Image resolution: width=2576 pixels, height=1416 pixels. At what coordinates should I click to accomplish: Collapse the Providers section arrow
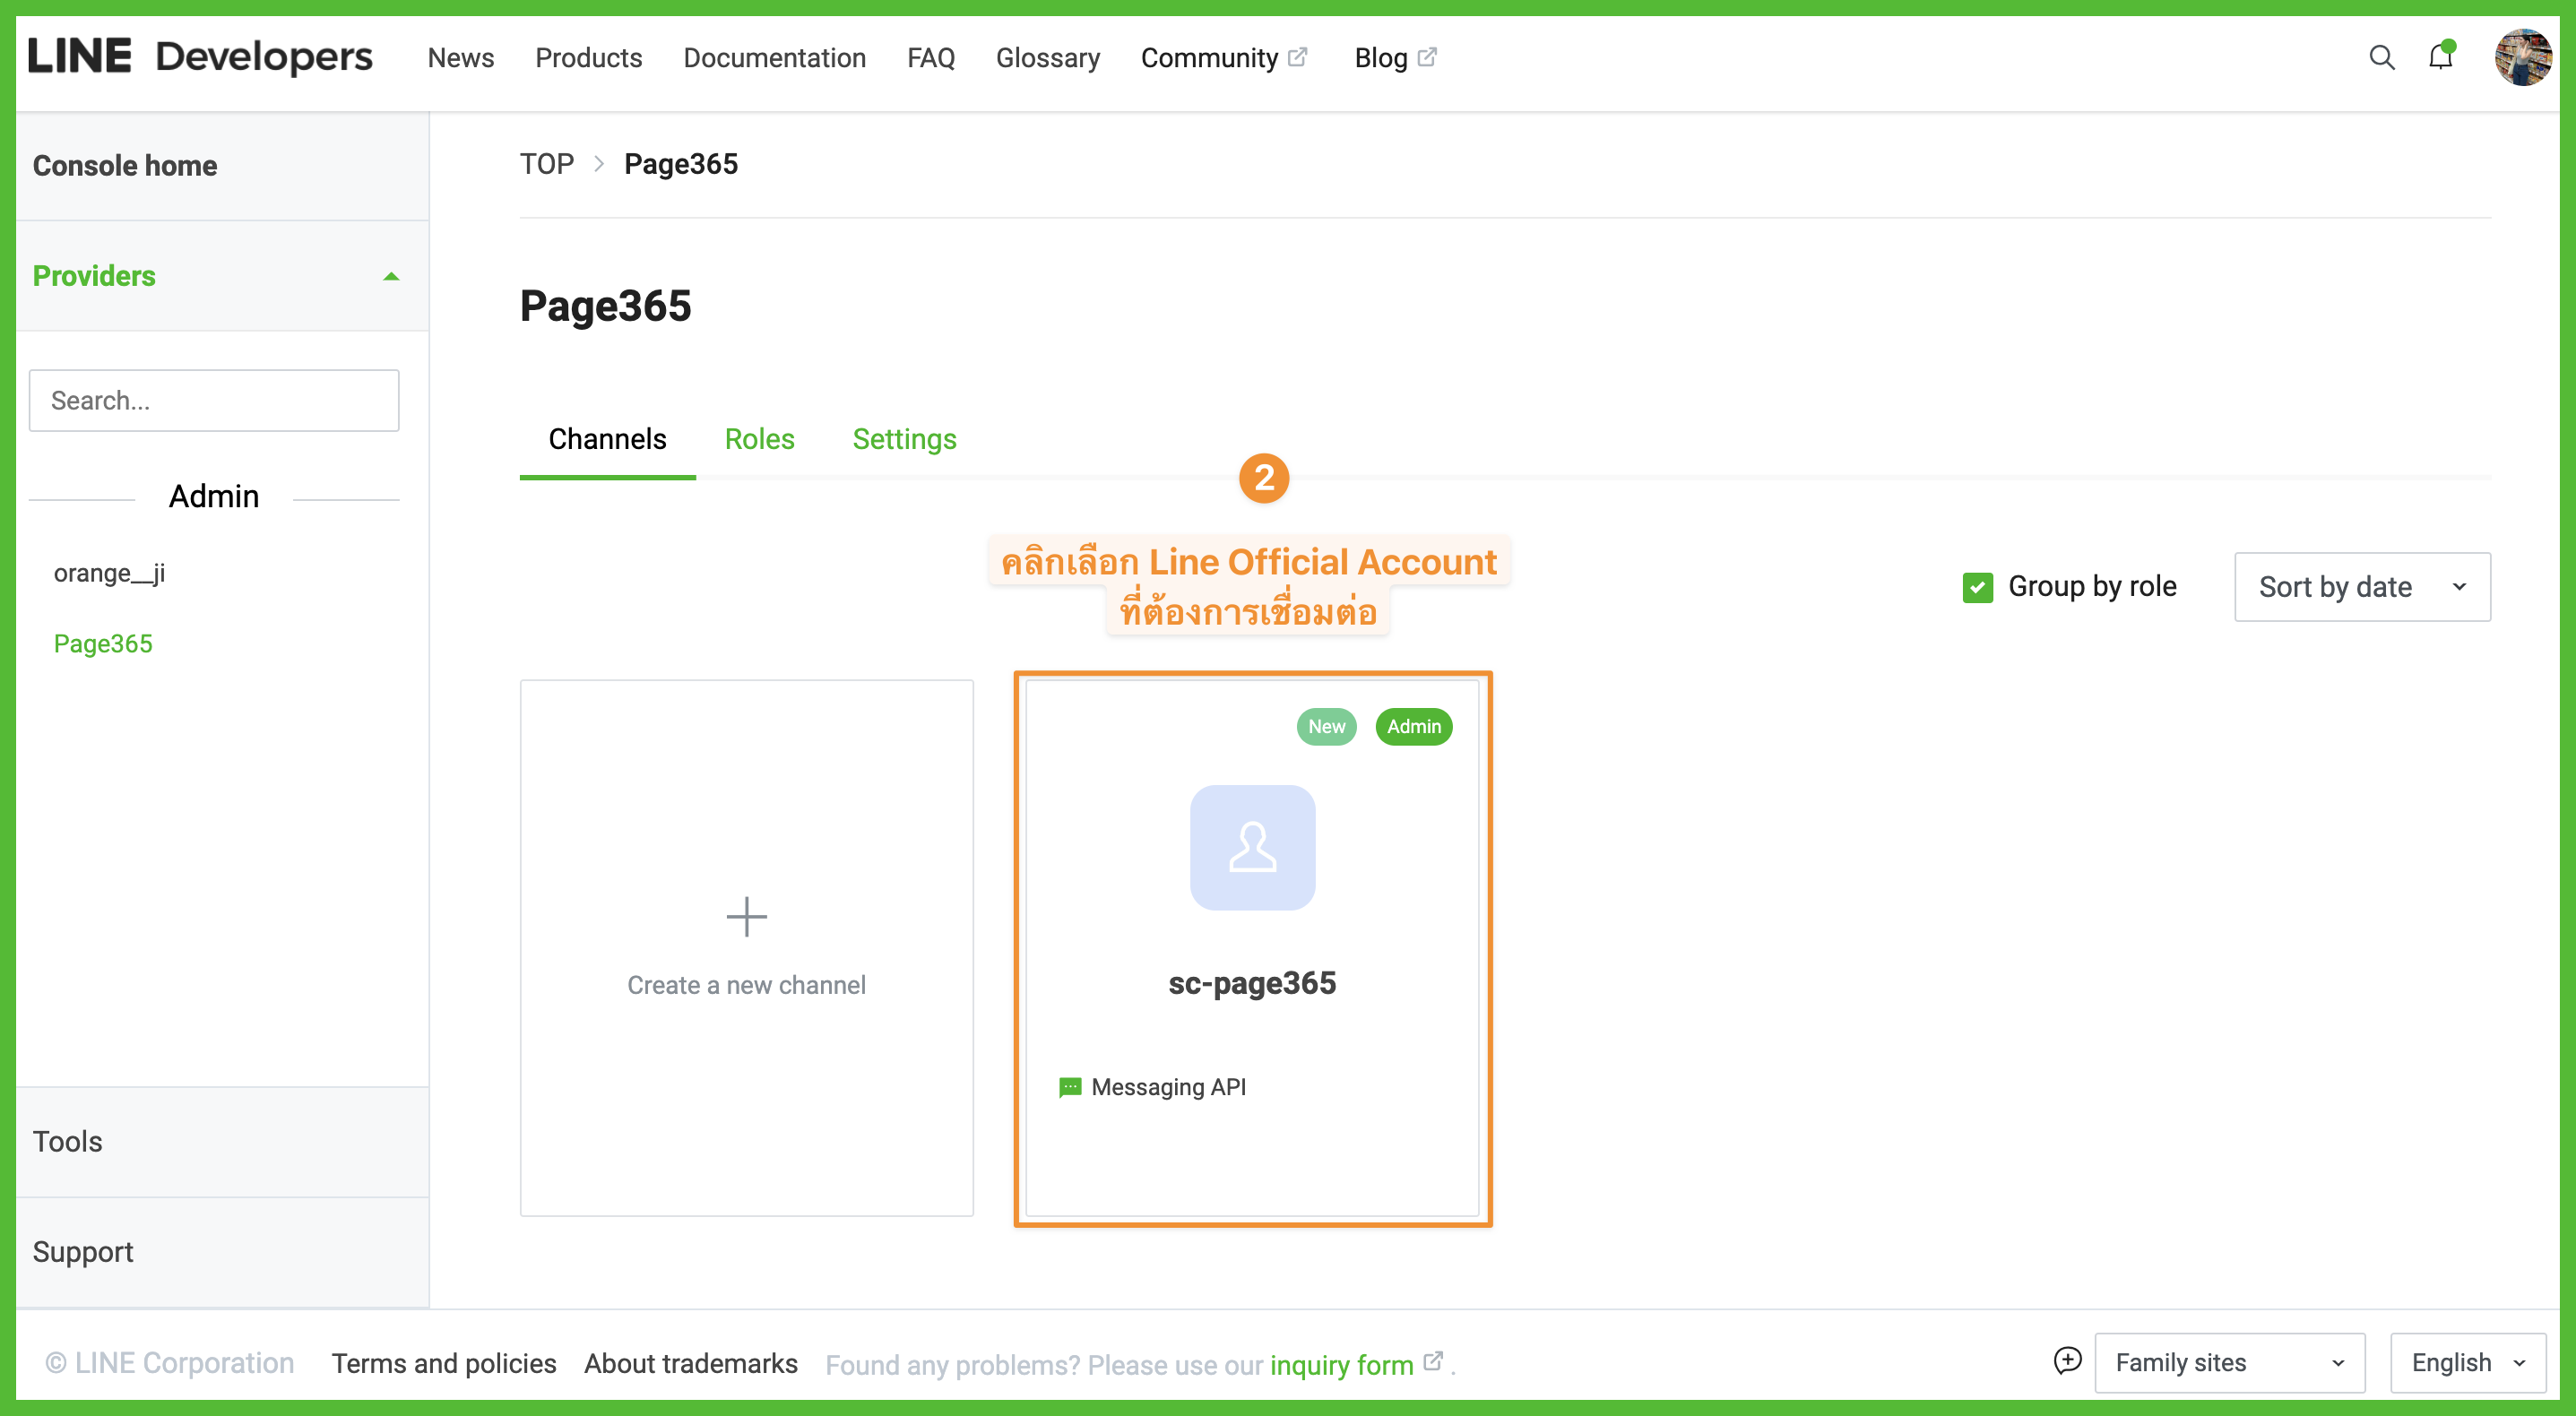click(x=391, y=276)
